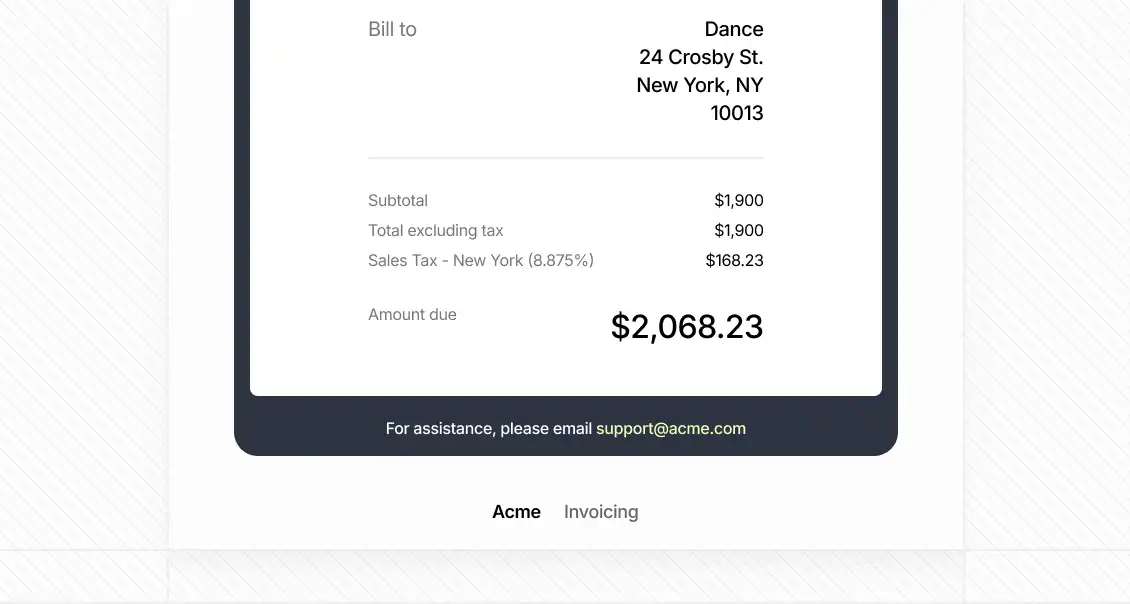Click the Bill to heading
The image size is (1130, 604).
click(x=392, y=29)
